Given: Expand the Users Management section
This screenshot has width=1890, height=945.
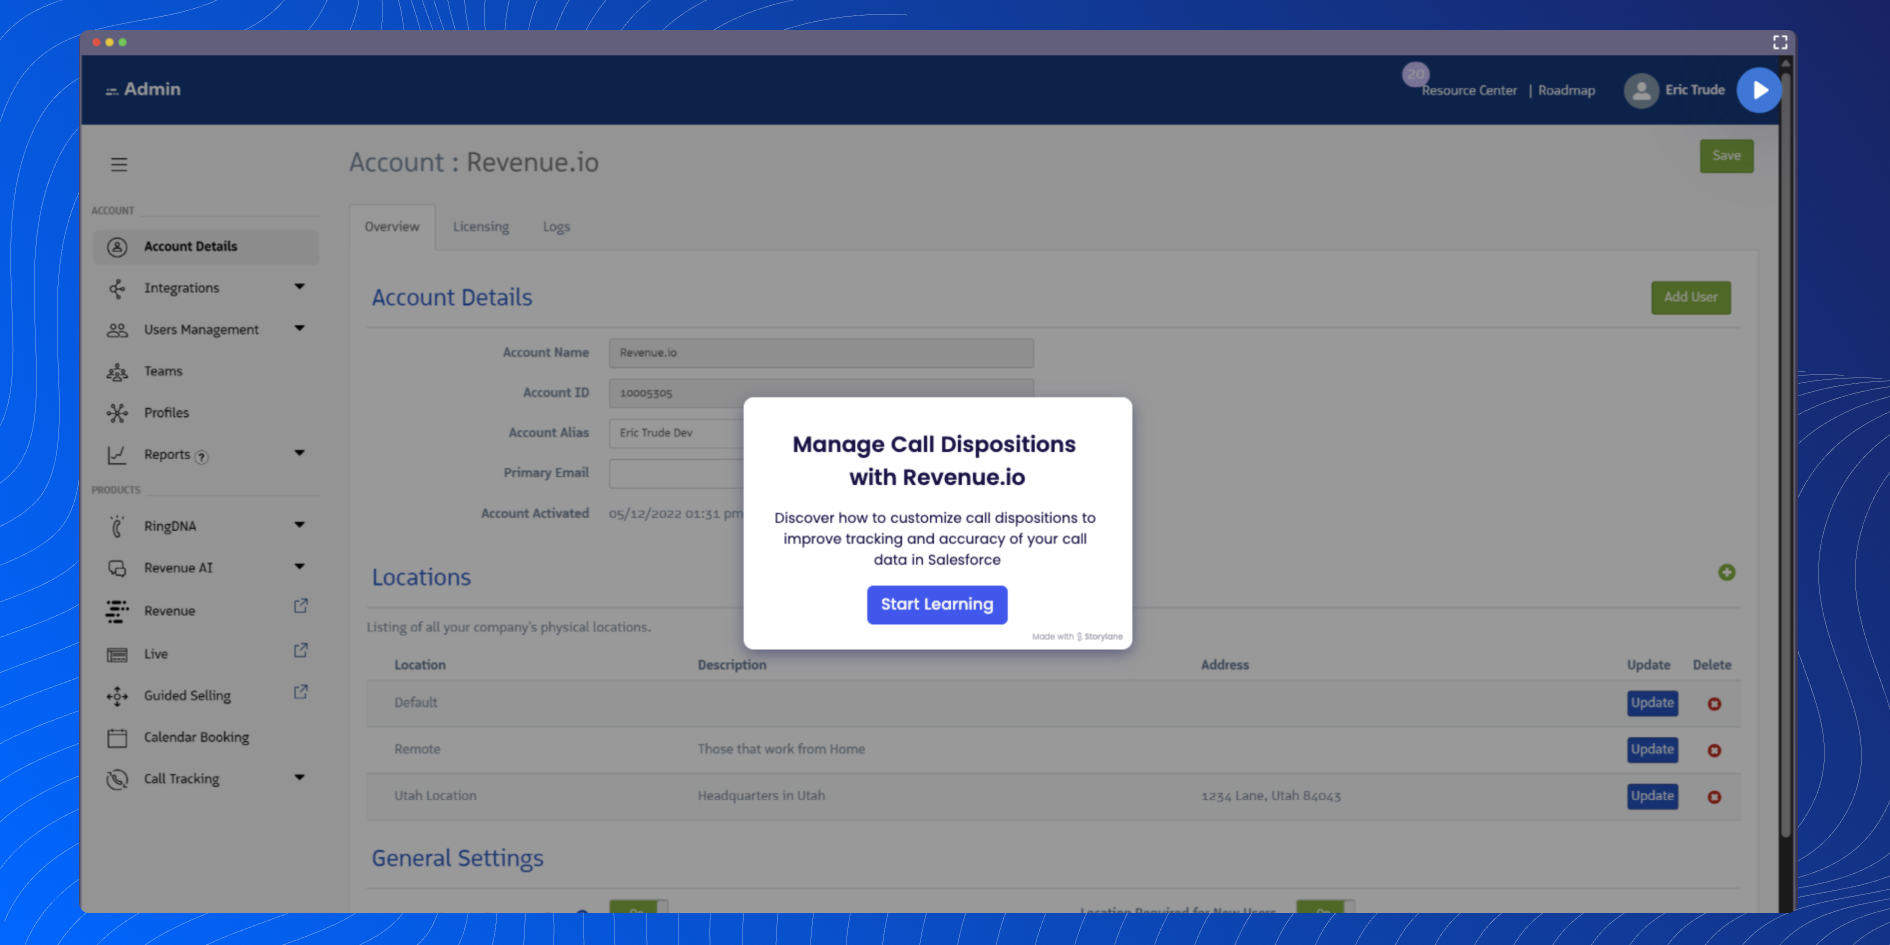Looking at the screenshot, I should click(299, 329).
